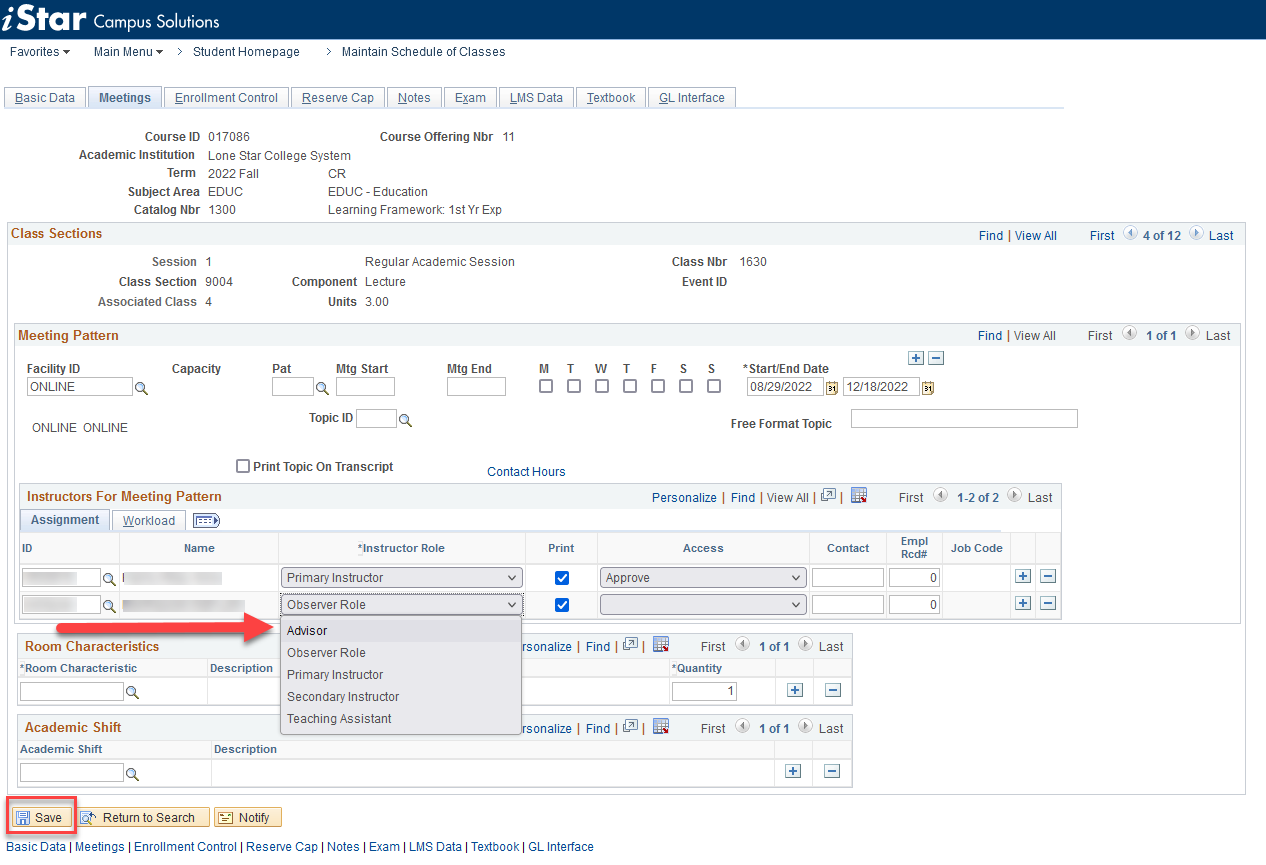The width and height of the screenshot is (1266, 865).
Task: Go to next Class Section
Action: tap(1195, 235)
